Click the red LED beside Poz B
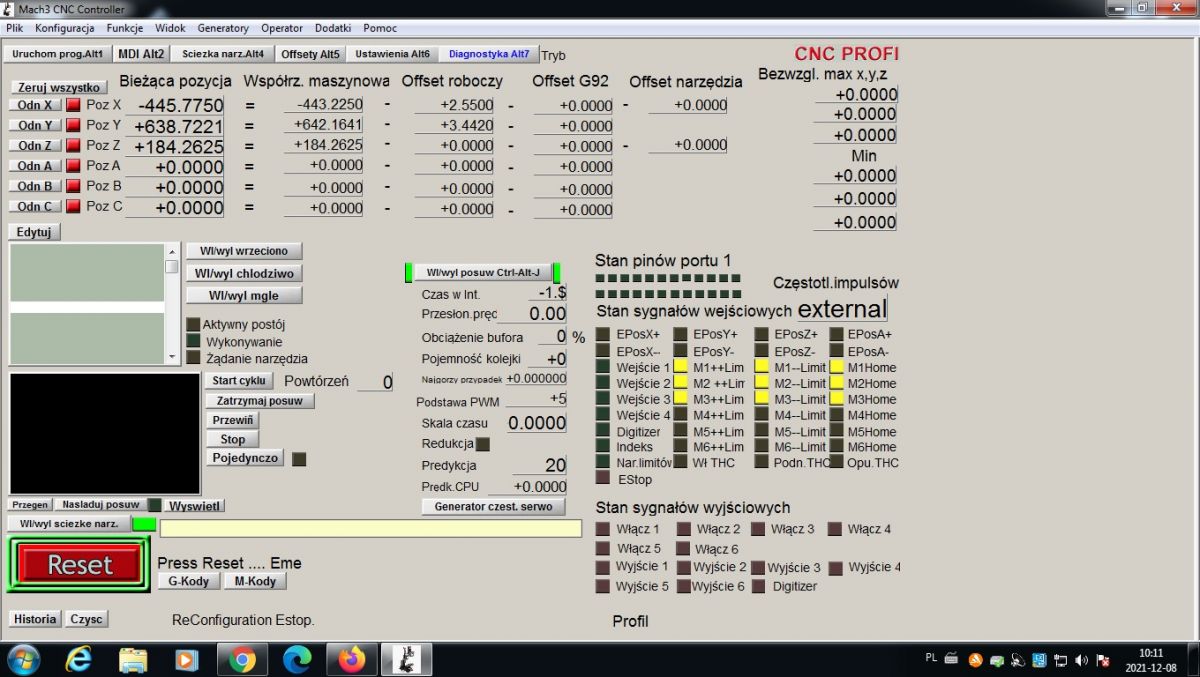The width and height of the screenshot is (1200, 677). tap(73, 186)
